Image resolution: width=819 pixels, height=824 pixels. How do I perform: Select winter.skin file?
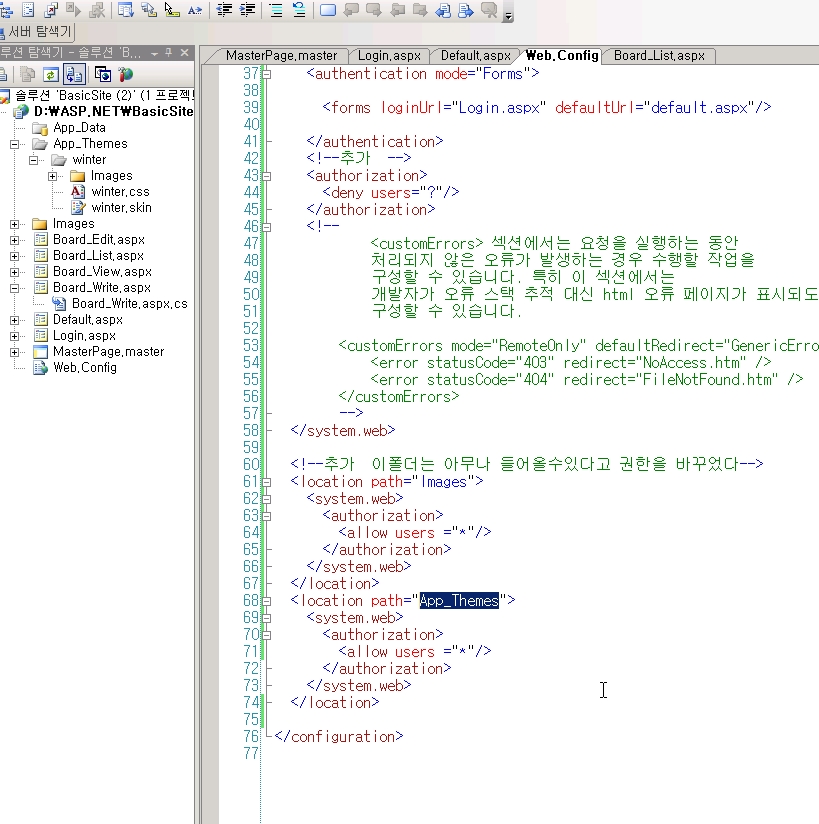pos(121,208)
